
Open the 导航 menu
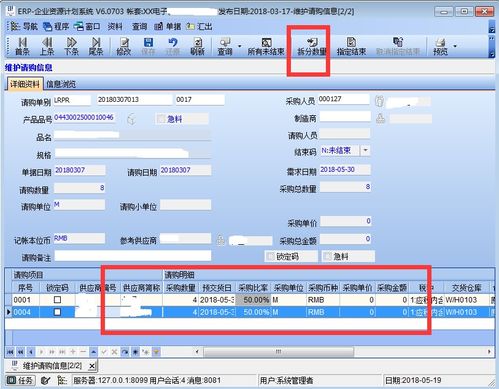24,26
